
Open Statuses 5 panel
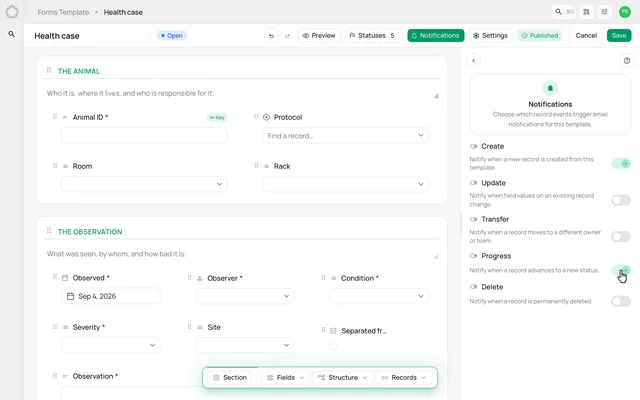tap(373, 36)
